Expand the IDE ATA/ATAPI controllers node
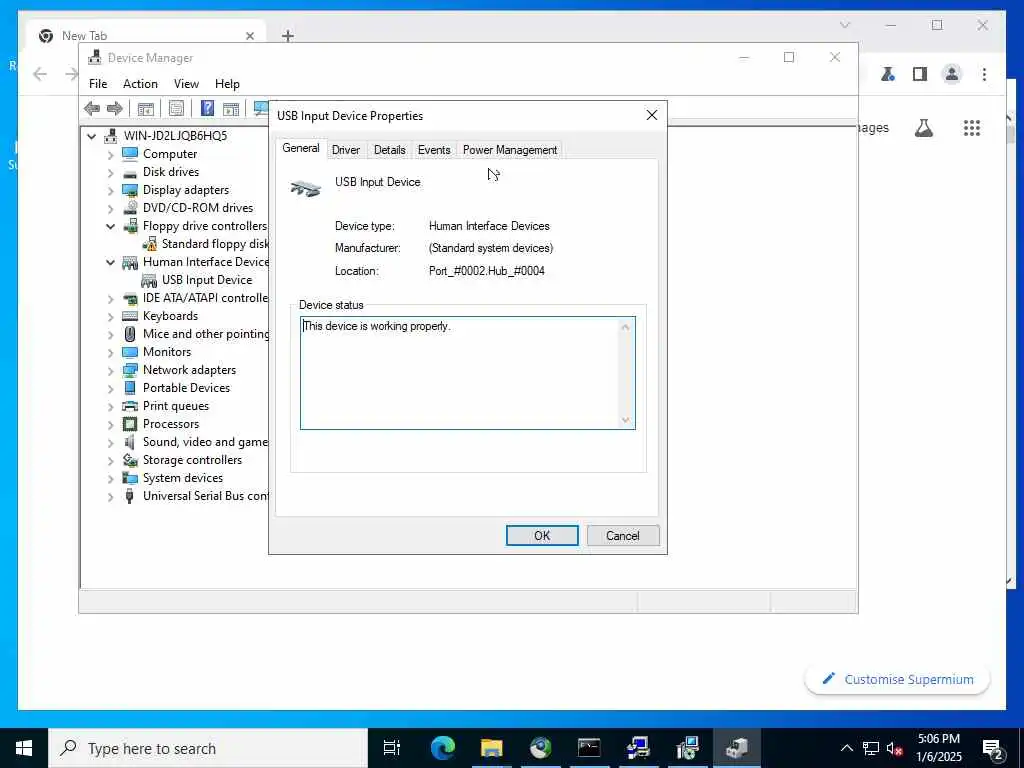 coord(110,299)
